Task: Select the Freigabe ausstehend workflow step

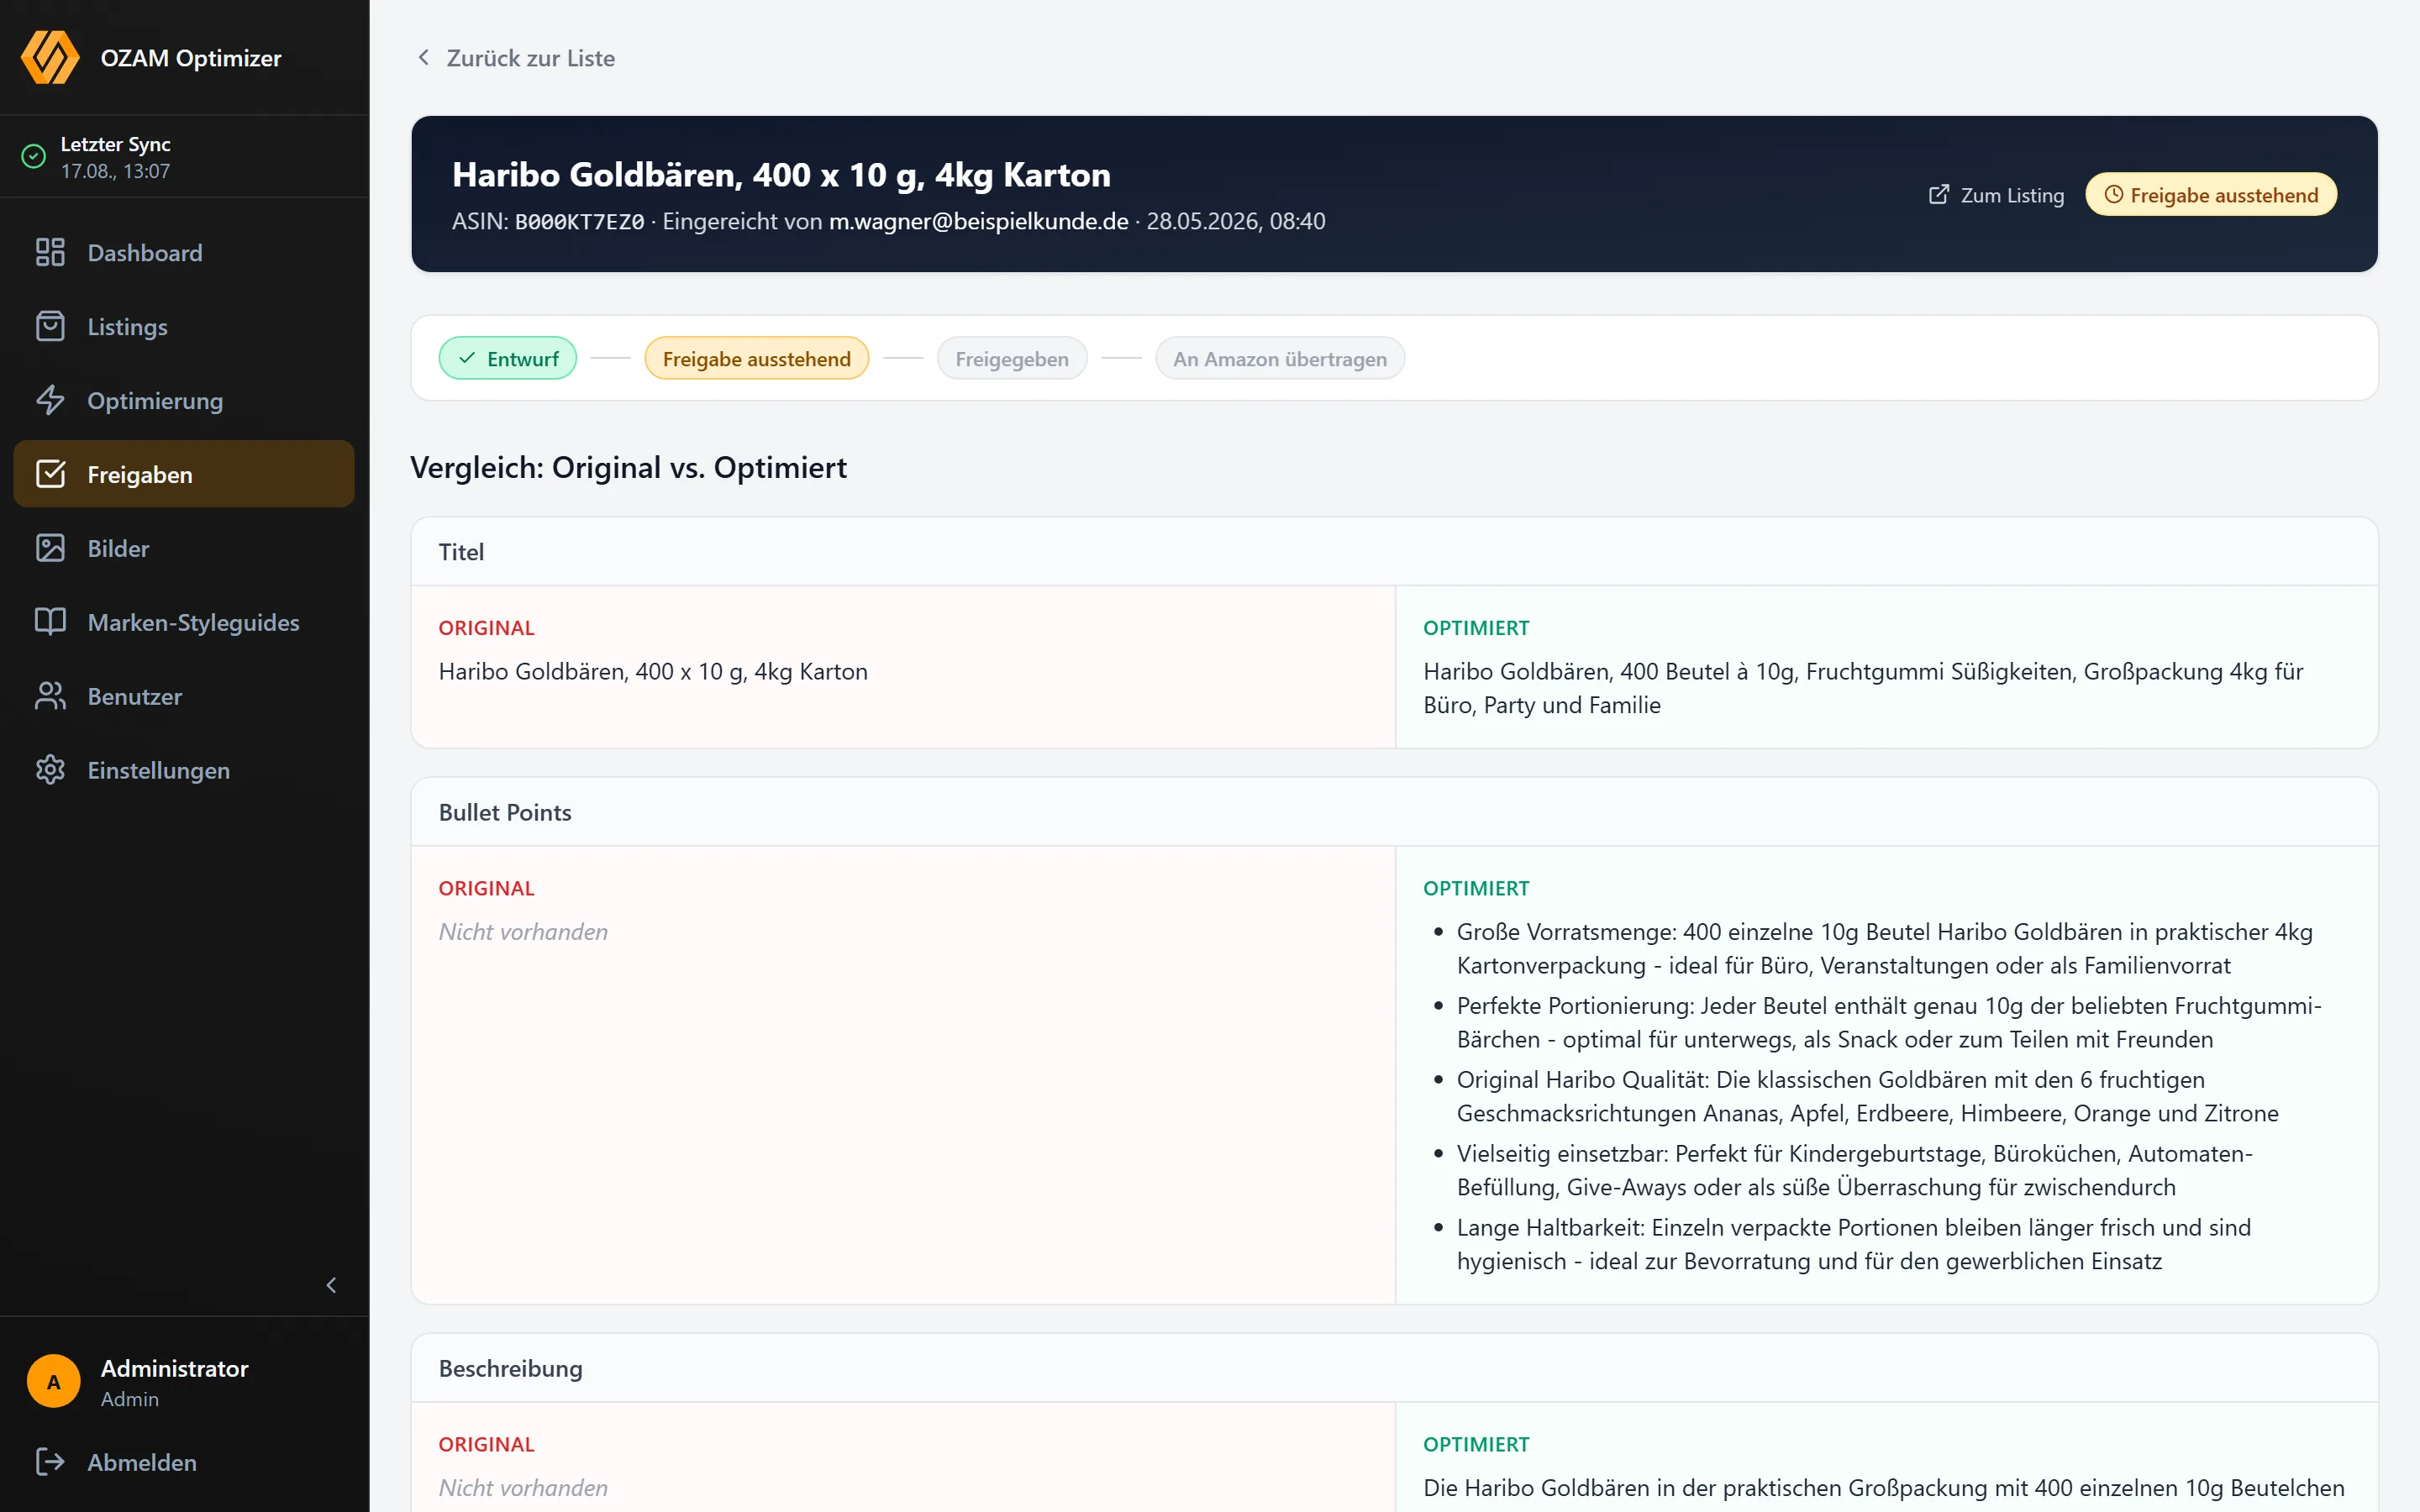Action: click(757, 358)
